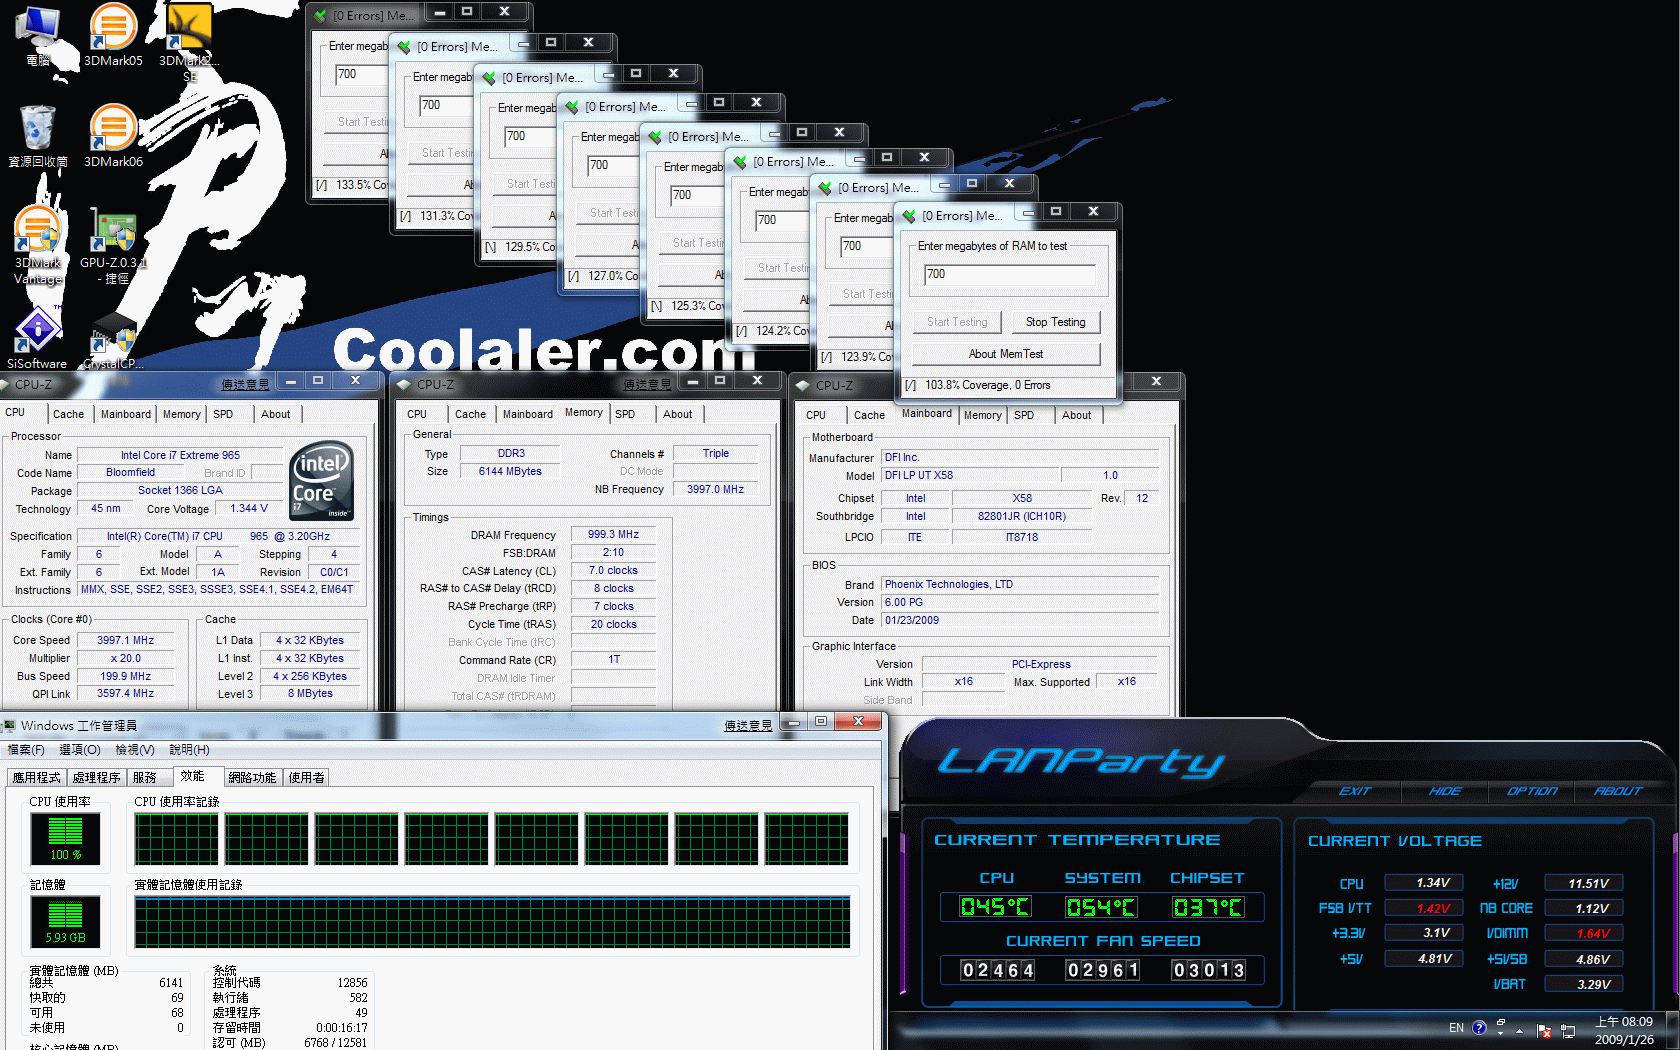Screen dimensions: 1680x1050
Task: Switch to 使用者 tab in Task Manager
Action: [306, 778]
